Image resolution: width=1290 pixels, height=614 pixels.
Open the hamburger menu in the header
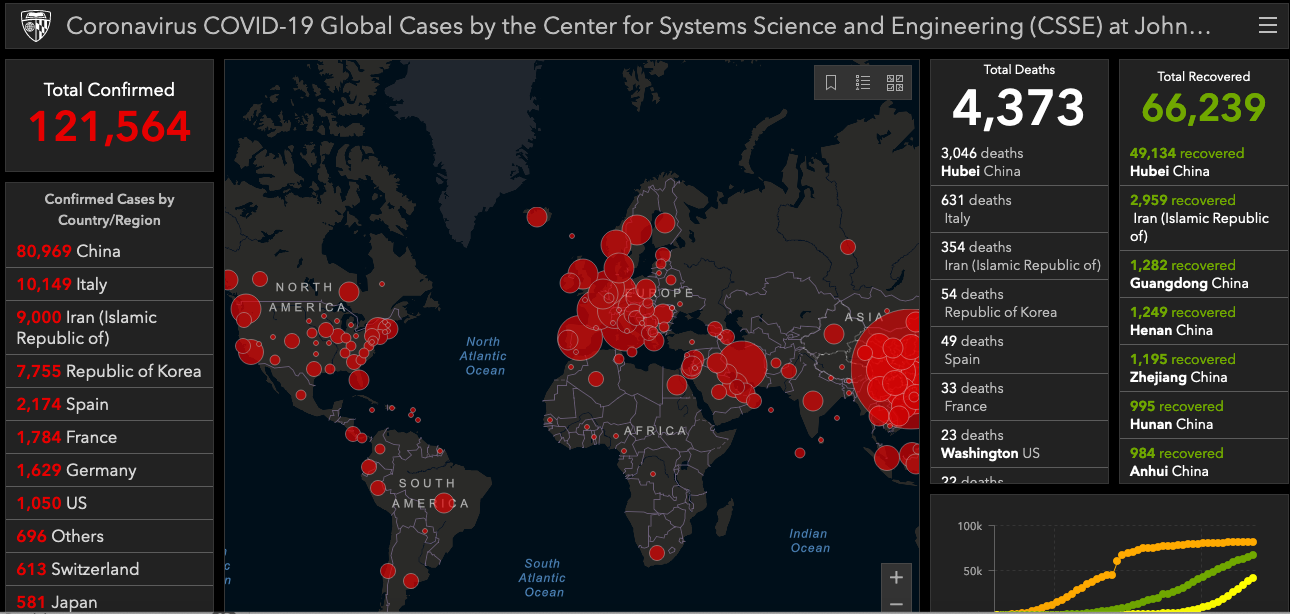click(x=1267, y=26)
